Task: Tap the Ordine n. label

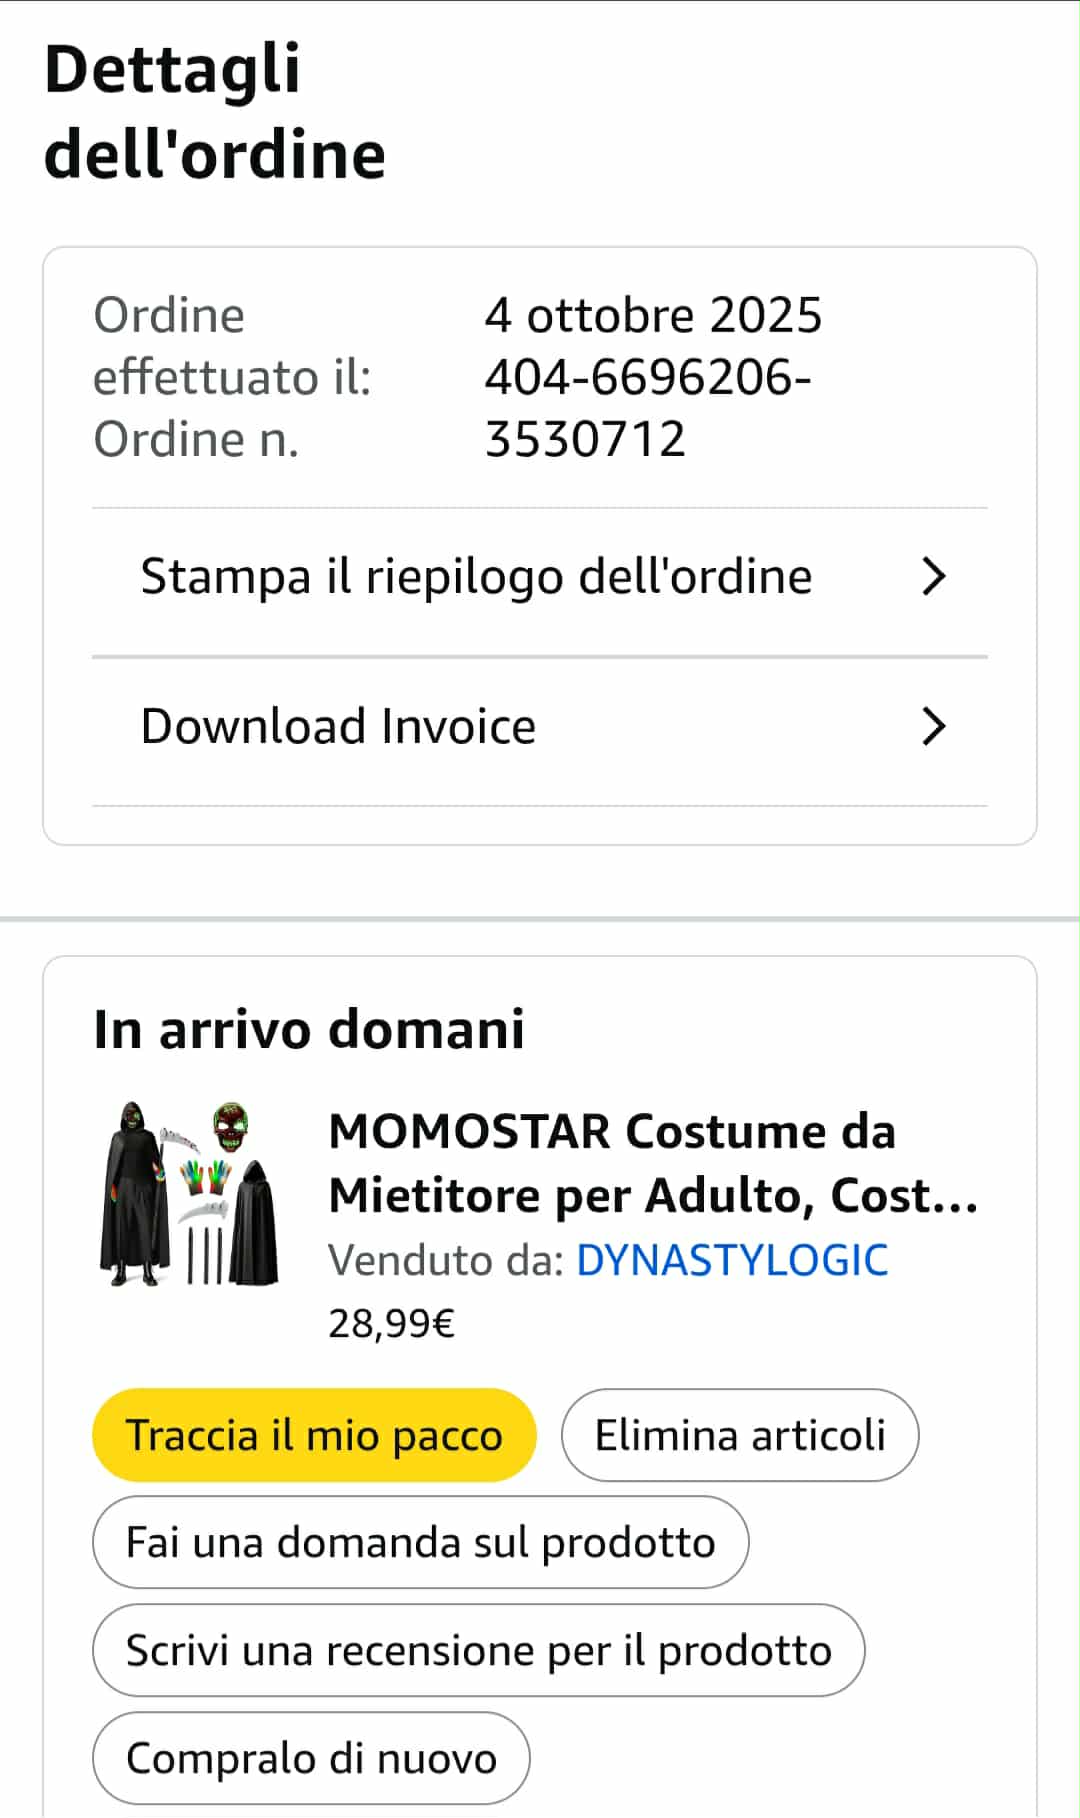Action: click(x=196, y=439)
